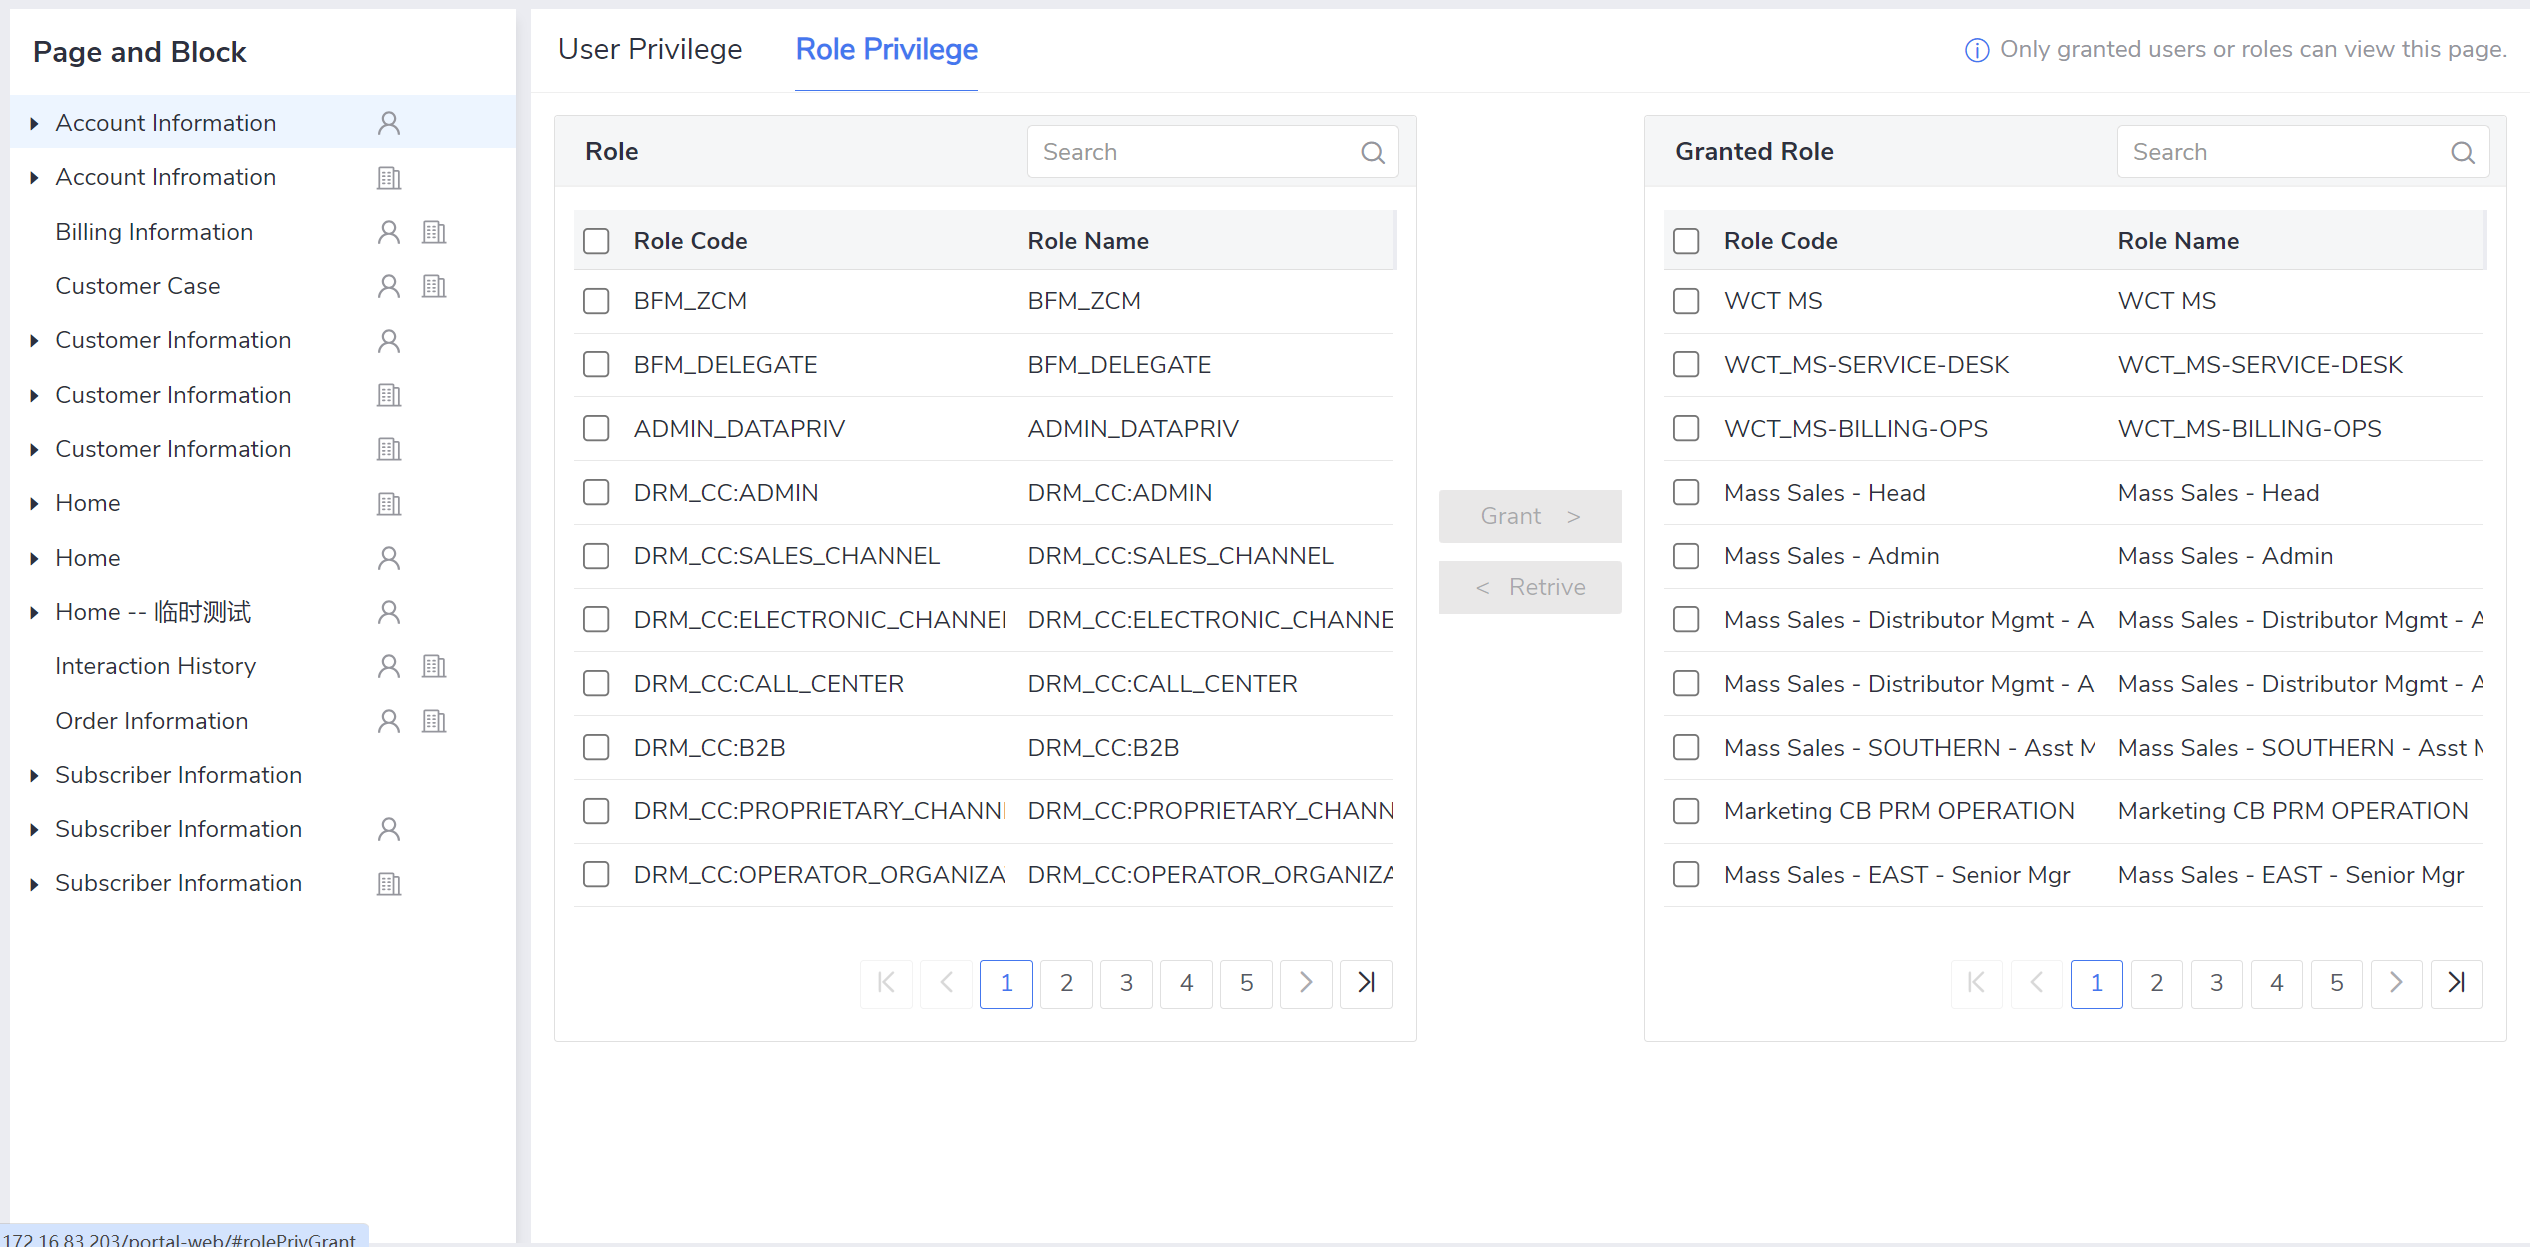Click the building icon beside Customer Case
The width and height of the screenshot is (2530, 1247).
pos(434,286)
